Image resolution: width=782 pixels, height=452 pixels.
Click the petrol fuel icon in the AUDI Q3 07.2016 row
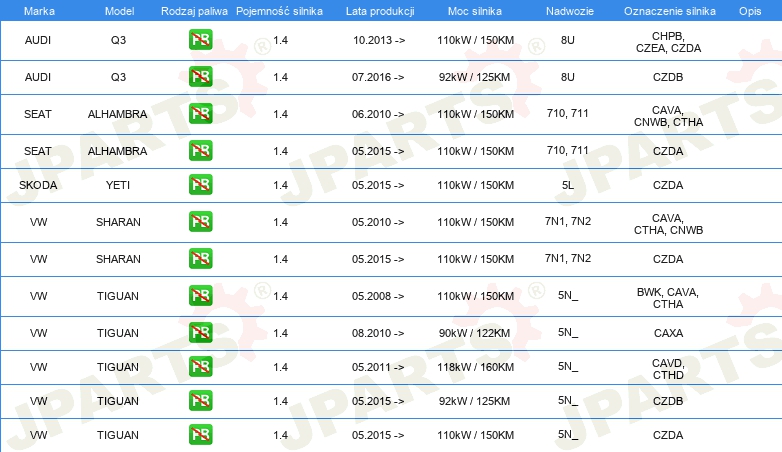pos(200,77)
